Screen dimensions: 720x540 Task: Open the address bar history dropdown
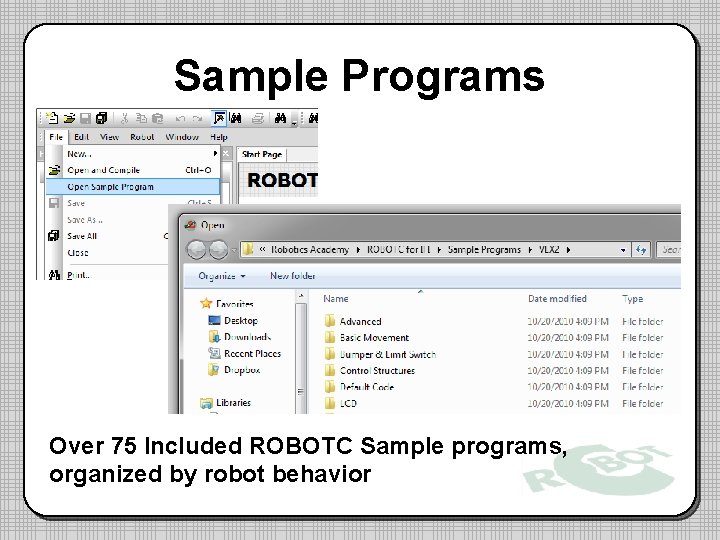point(623,250)
